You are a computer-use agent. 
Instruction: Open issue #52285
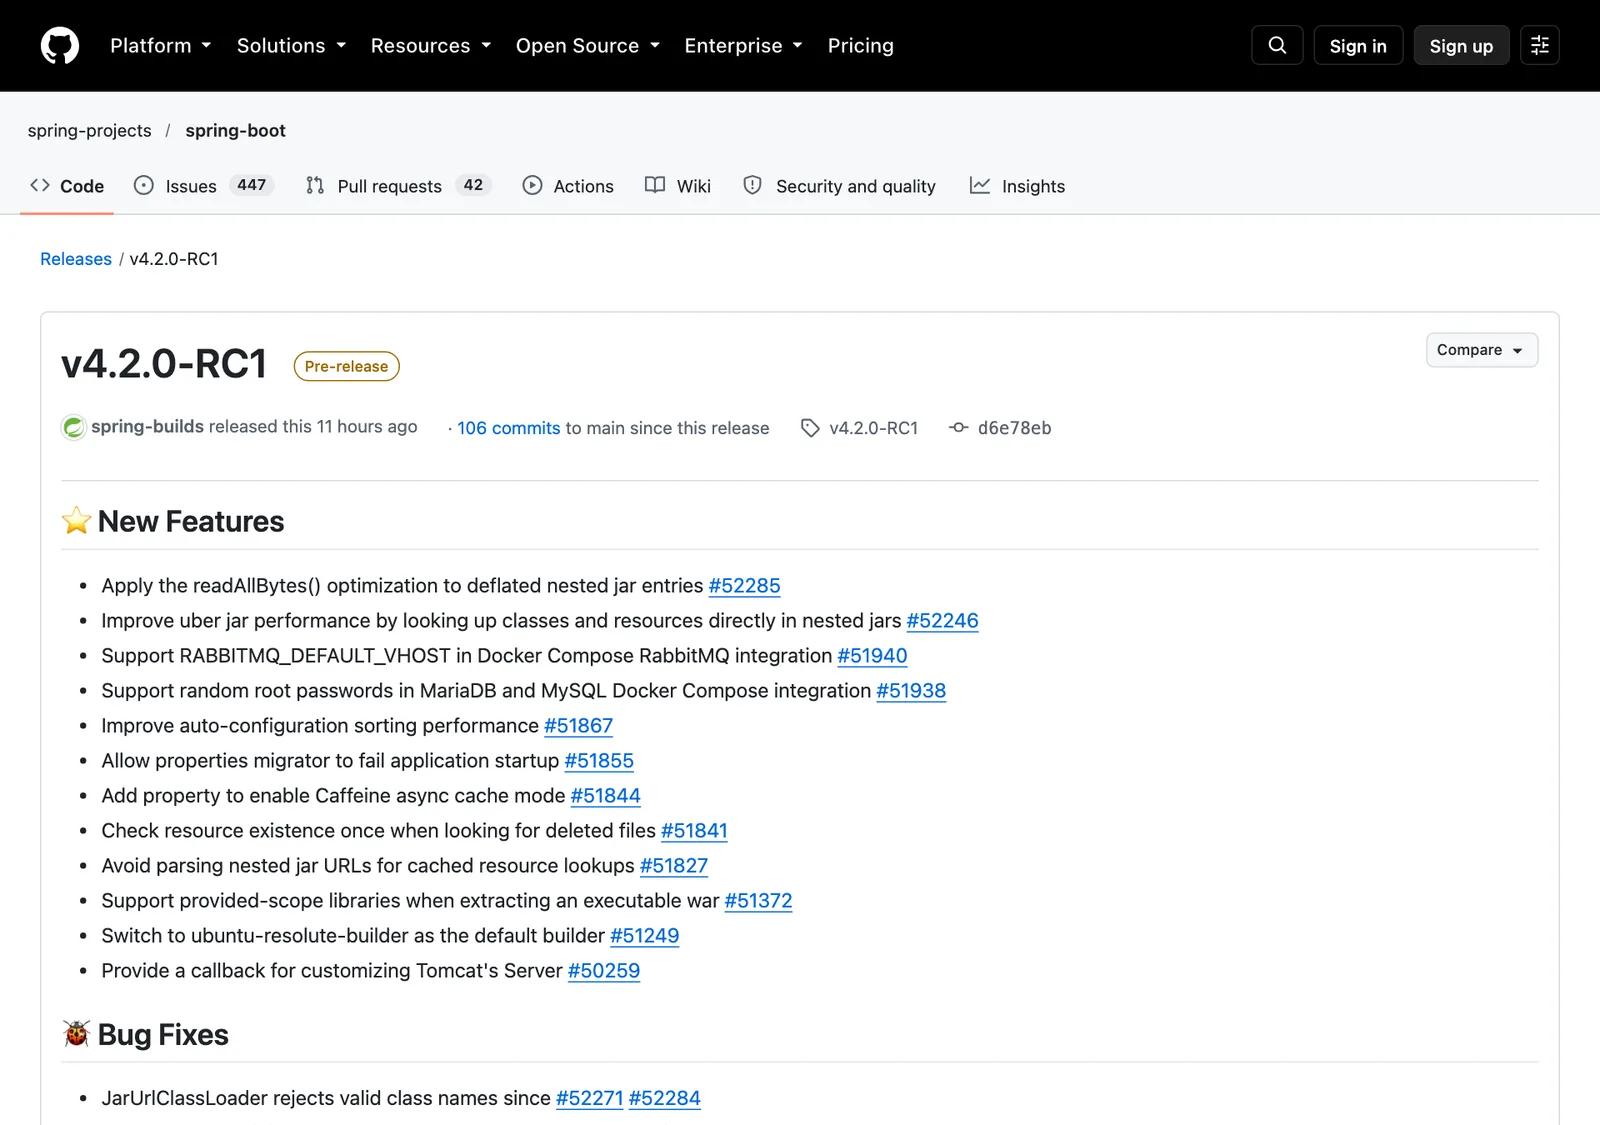(x=744, y=586)
